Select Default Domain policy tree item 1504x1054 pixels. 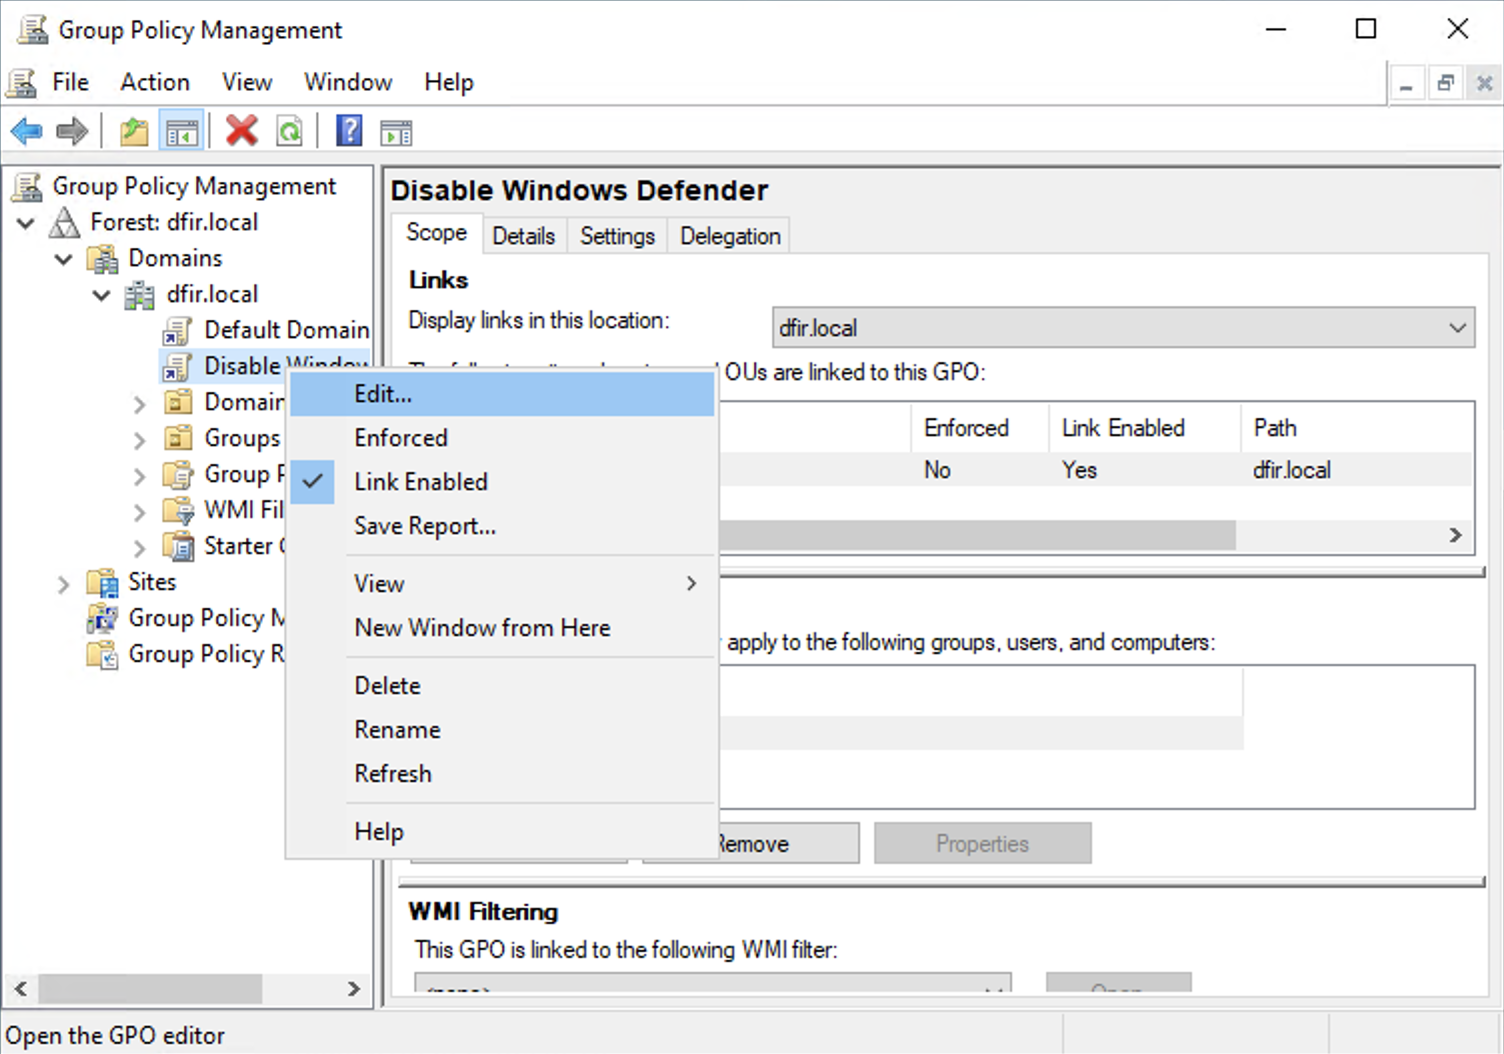coord(285,330)
